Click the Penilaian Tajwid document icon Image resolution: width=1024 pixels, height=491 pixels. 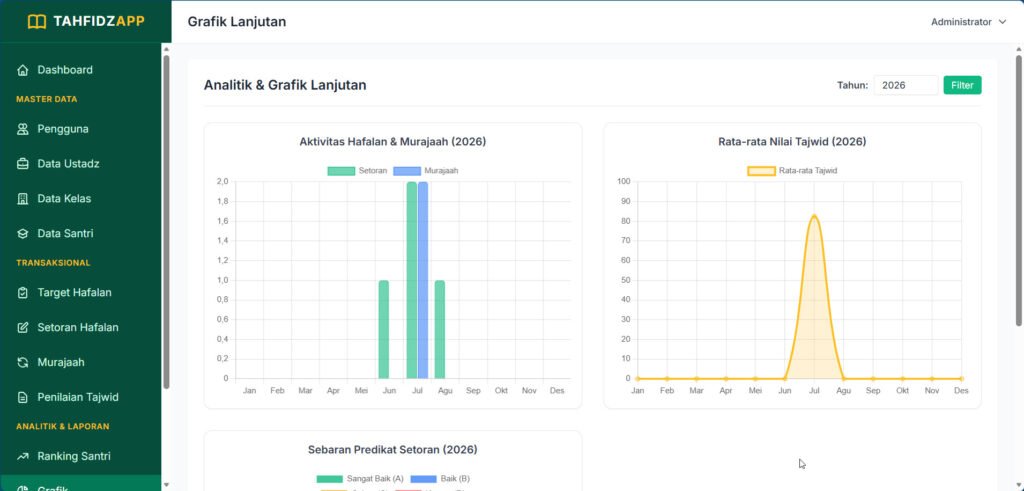tap(23, 397)
